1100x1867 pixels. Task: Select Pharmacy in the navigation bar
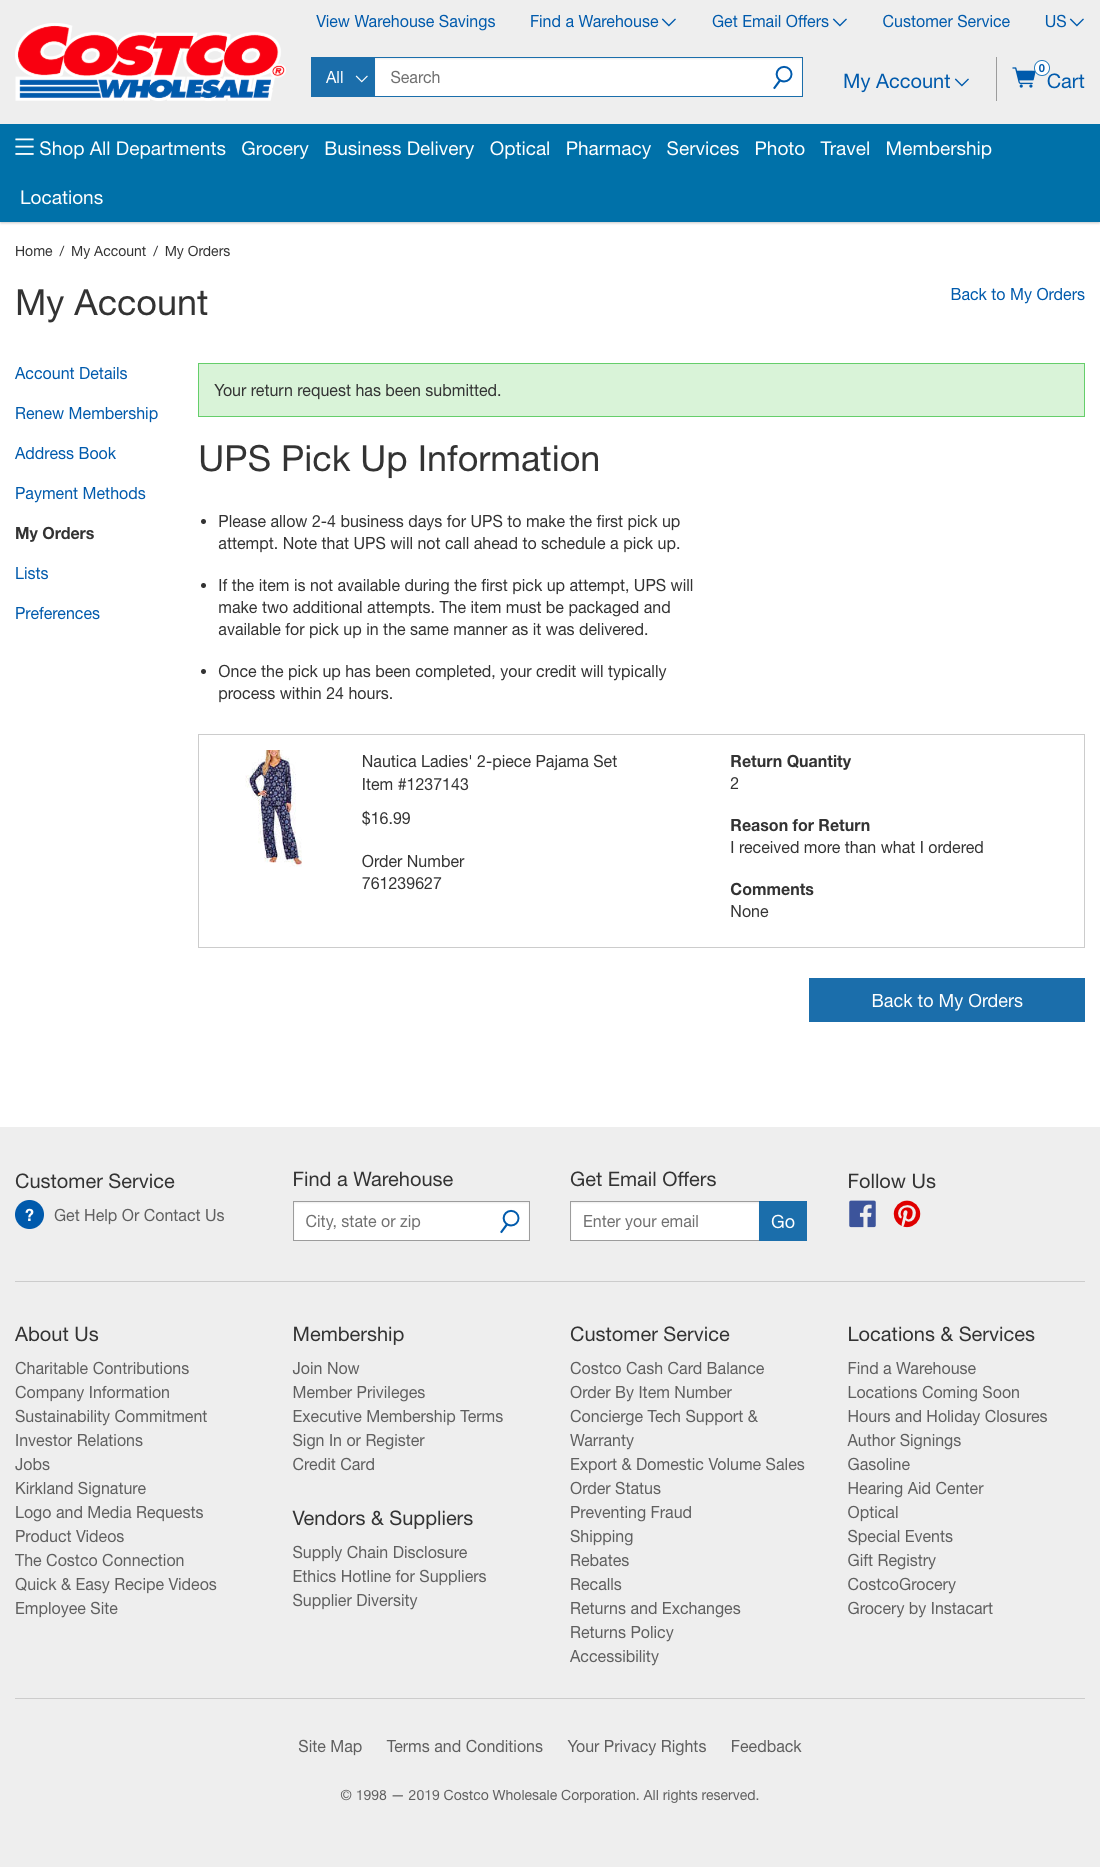tap(608, 148)
